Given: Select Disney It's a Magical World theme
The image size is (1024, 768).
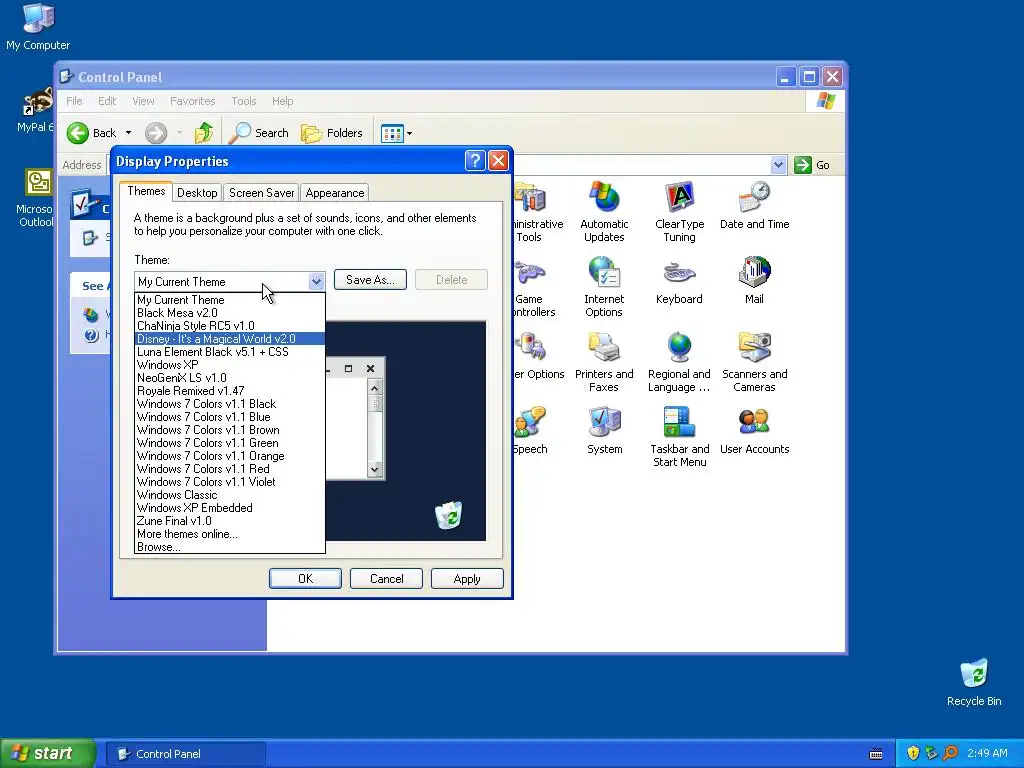Looking at the screenshot, I should pos(229,339).
